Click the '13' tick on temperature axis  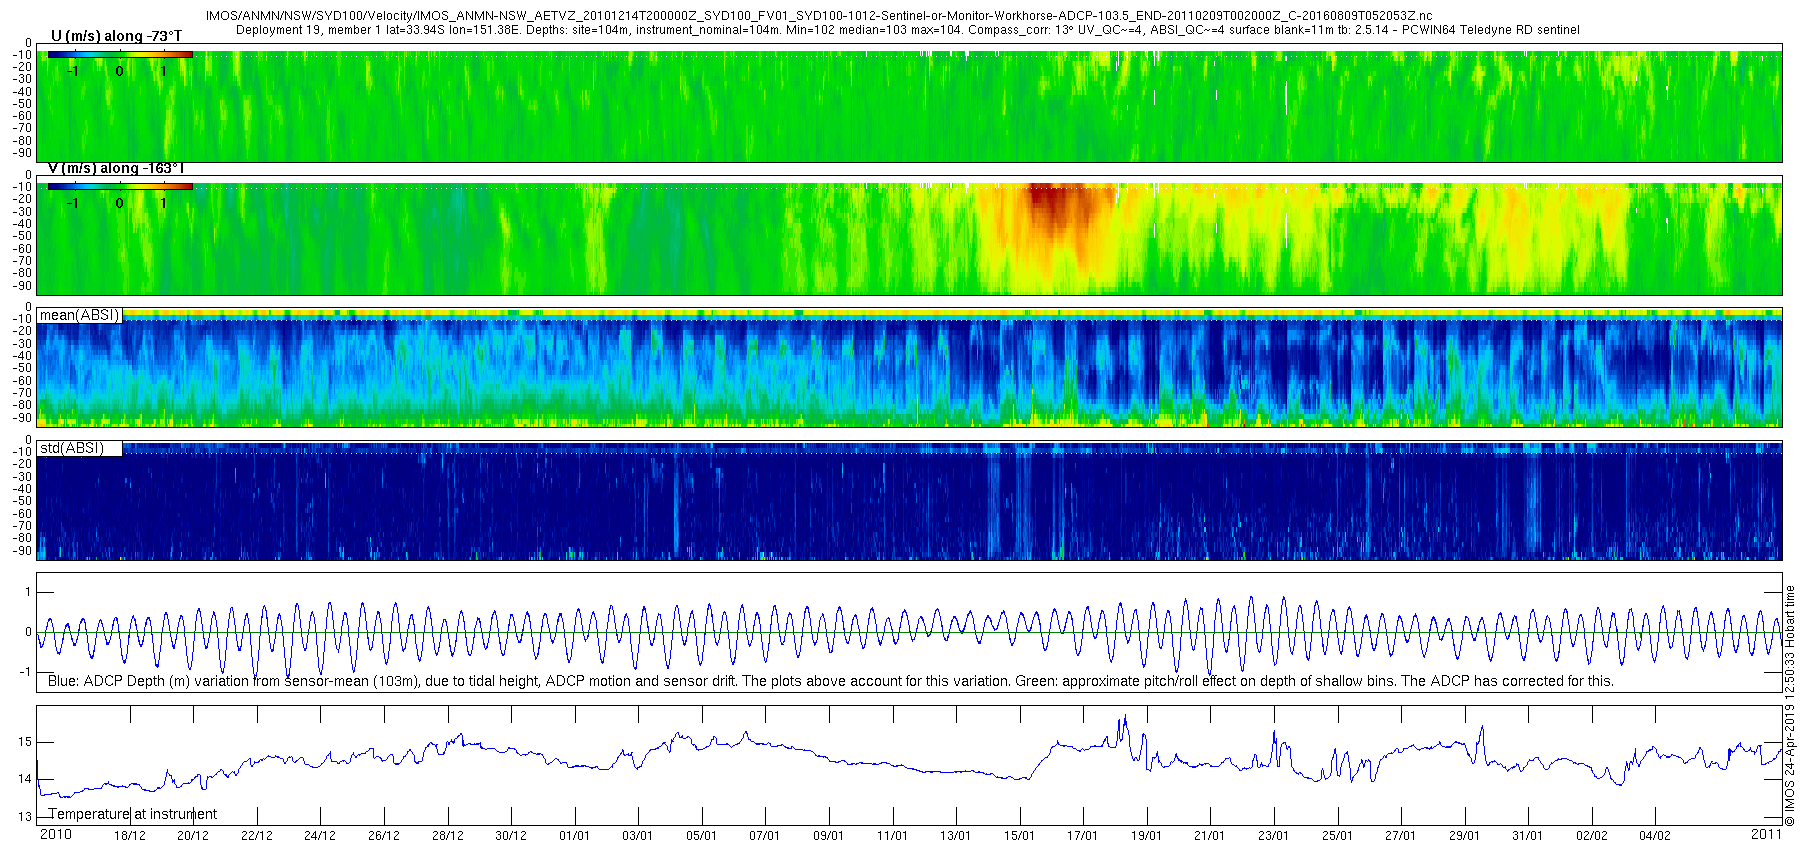[x=25, y=817]
